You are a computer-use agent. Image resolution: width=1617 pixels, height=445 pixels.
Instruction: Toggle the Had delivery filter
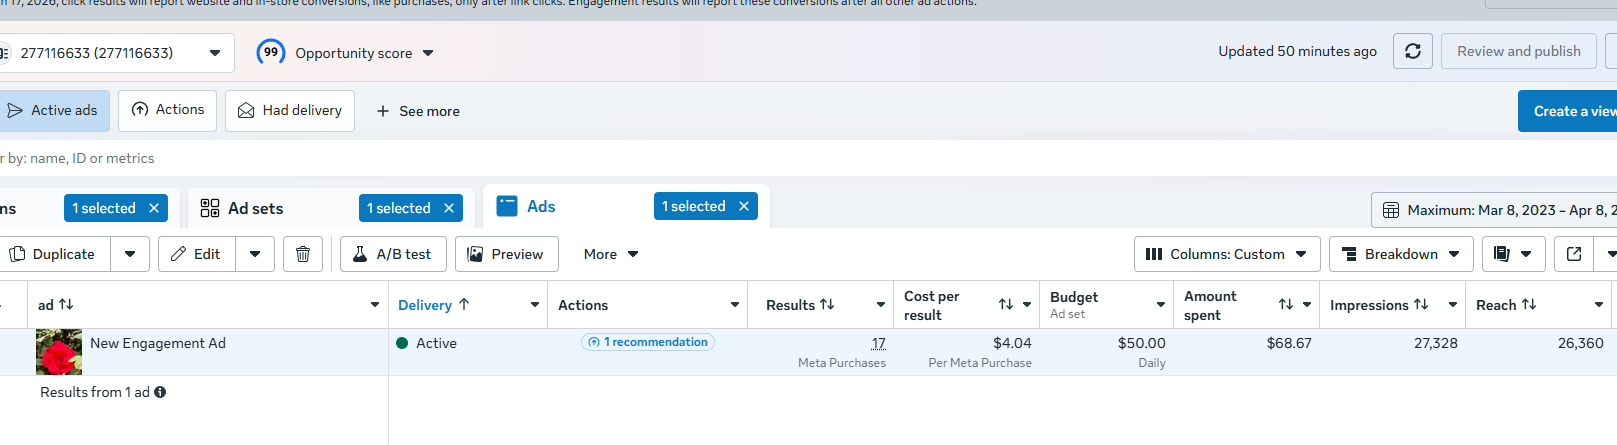290,110
